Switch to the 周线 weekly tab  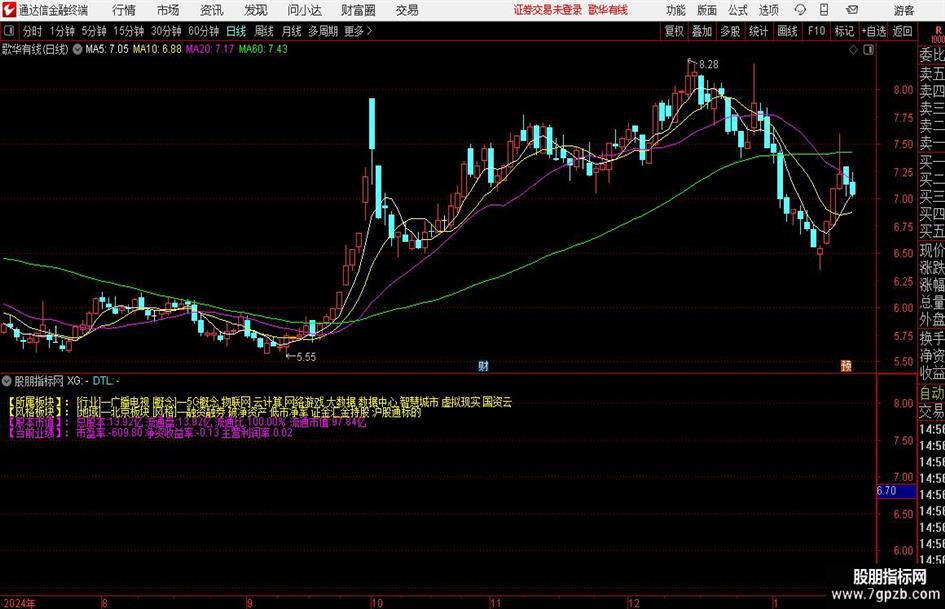[263, 31]
